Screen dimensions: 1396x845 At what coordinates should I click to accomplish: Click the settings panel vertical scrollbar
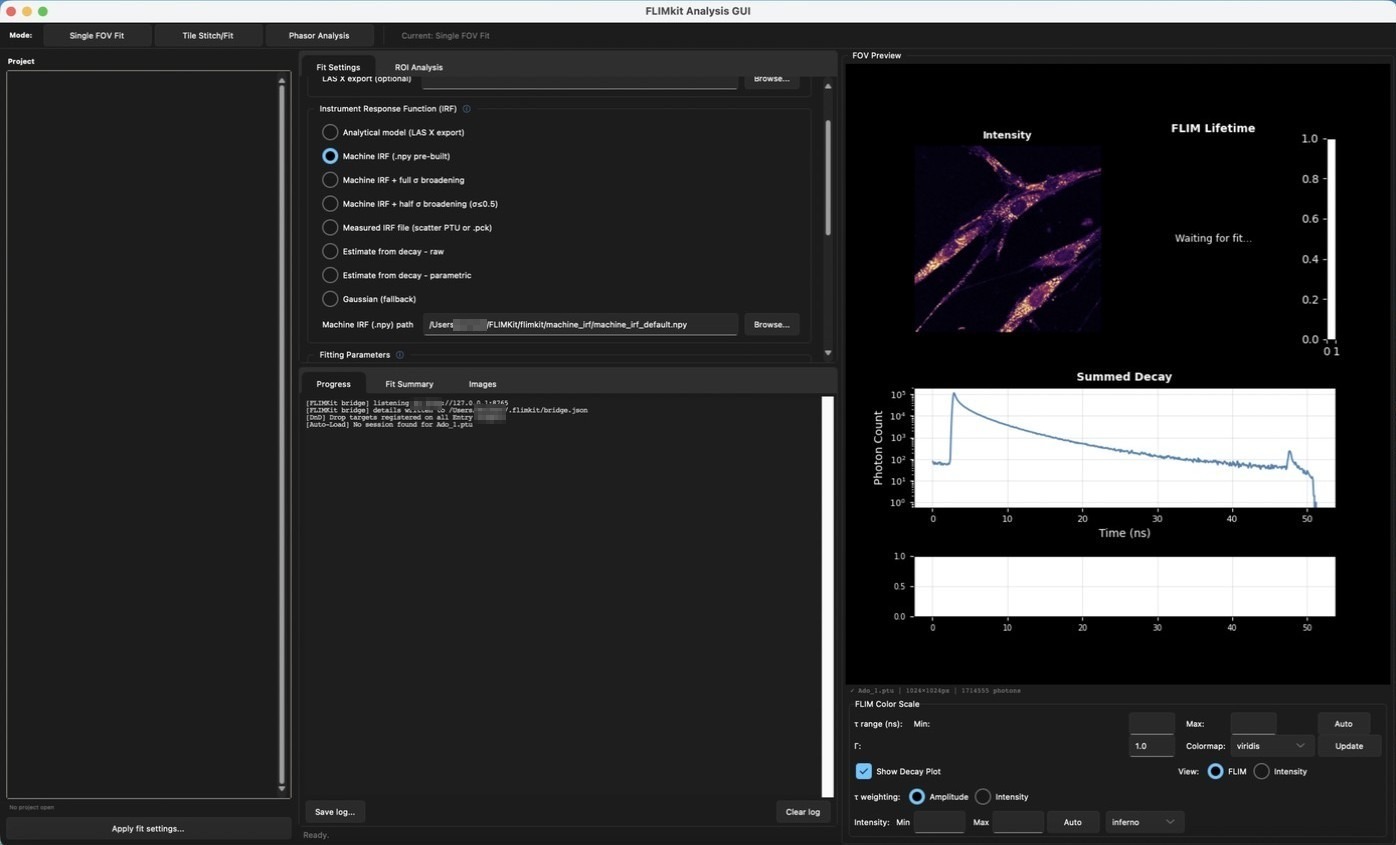coord(828,178)
